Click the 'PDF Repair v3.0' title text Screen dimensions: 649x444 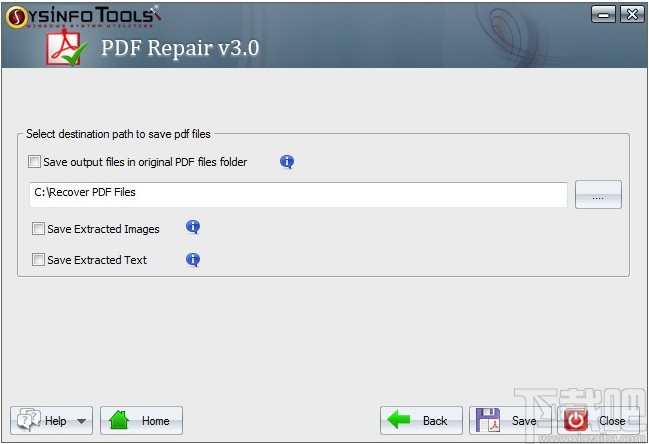180,48
